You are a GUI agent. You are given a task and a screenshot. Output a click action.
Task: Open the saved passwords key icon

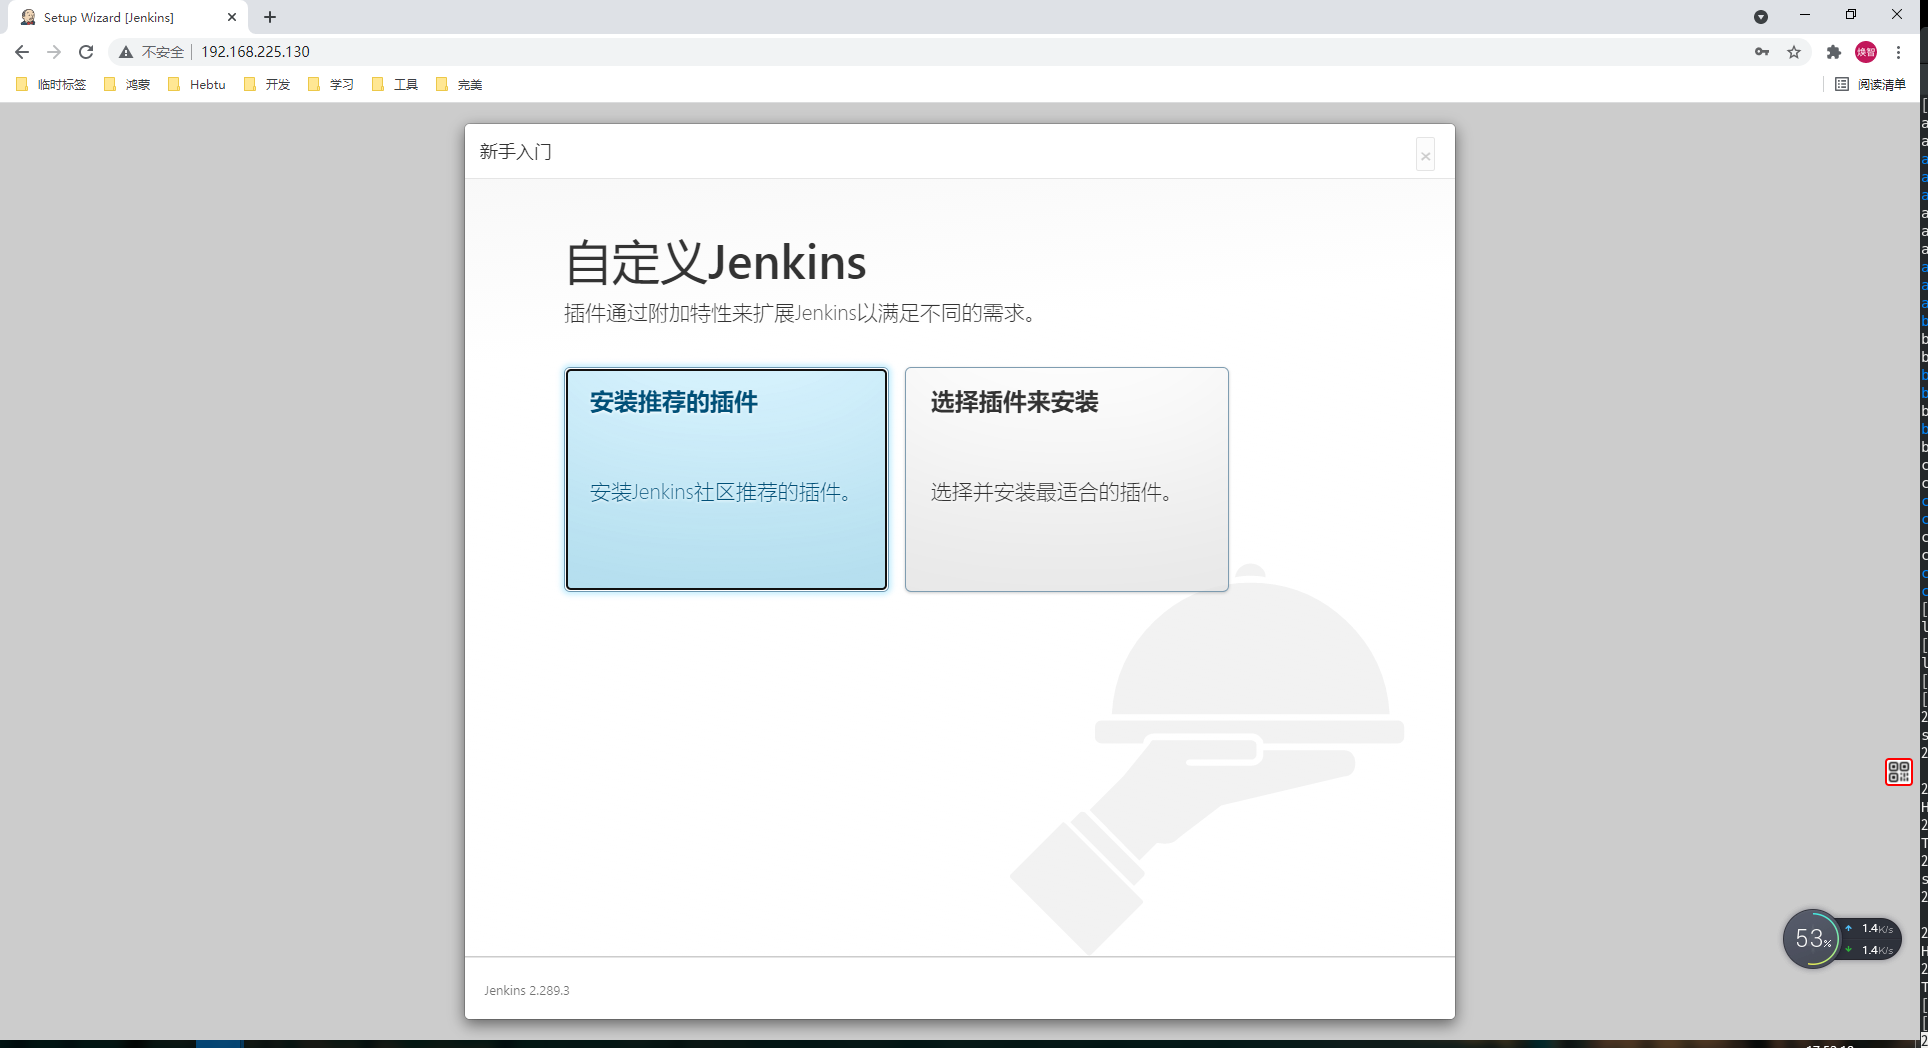coord(1762,52)
